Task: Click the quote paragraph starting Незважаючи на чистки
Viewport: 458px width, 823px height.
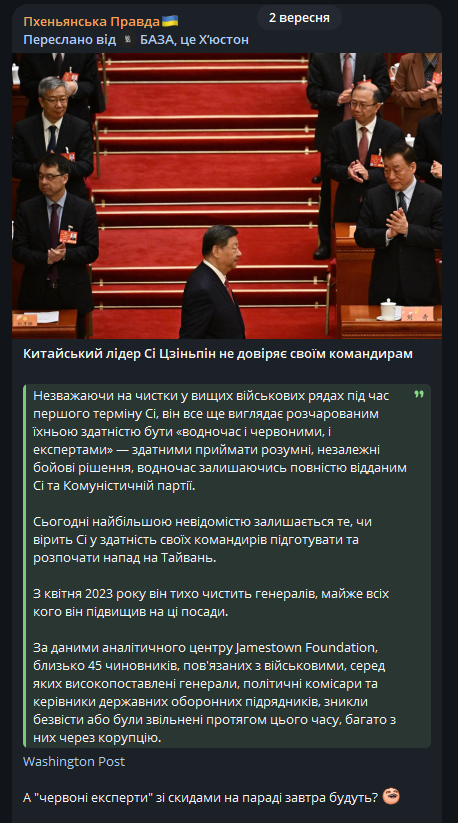Action: tap(220, 440)
